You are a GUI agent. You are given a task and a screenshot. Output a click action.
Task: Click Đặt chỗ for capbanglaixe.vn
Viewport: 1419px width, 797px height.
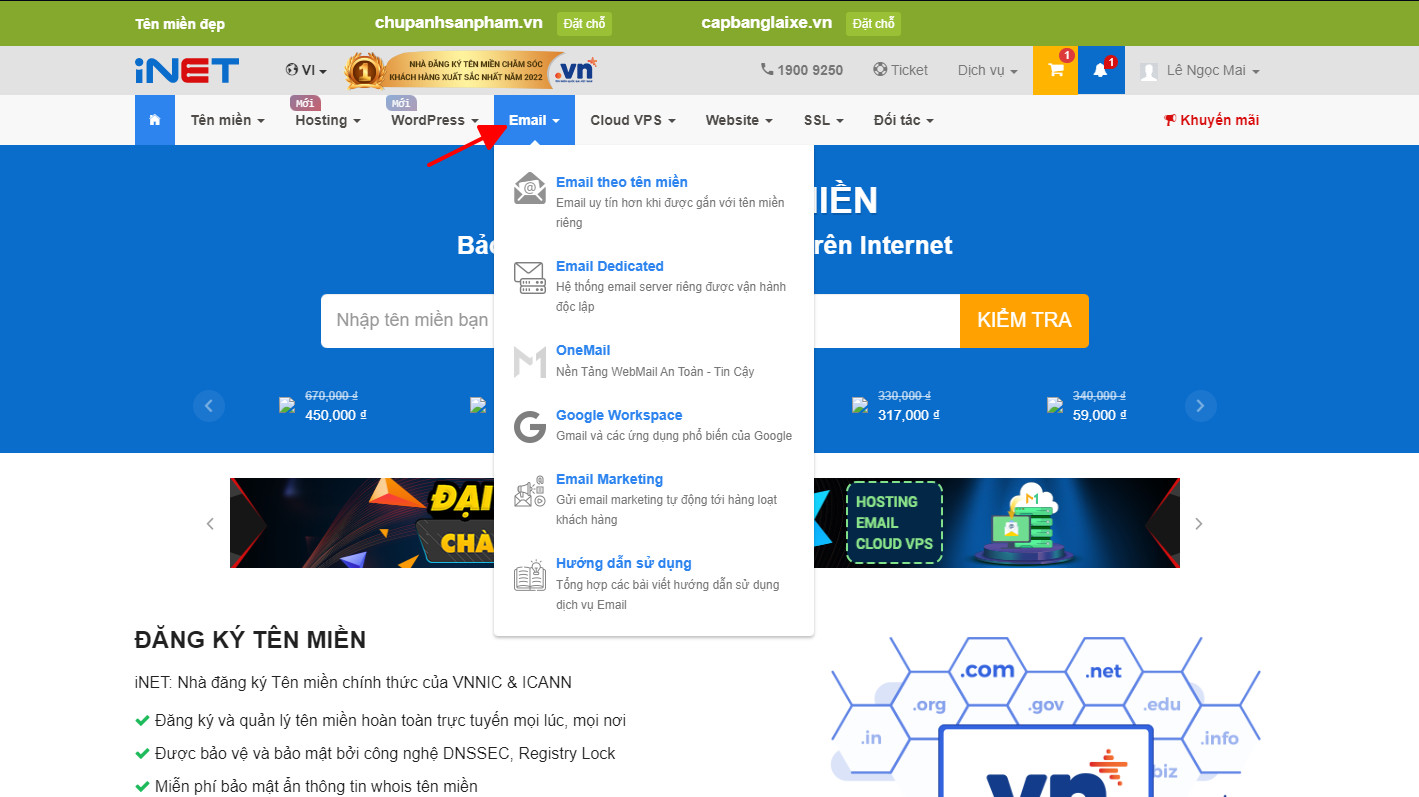coord(872,23)
